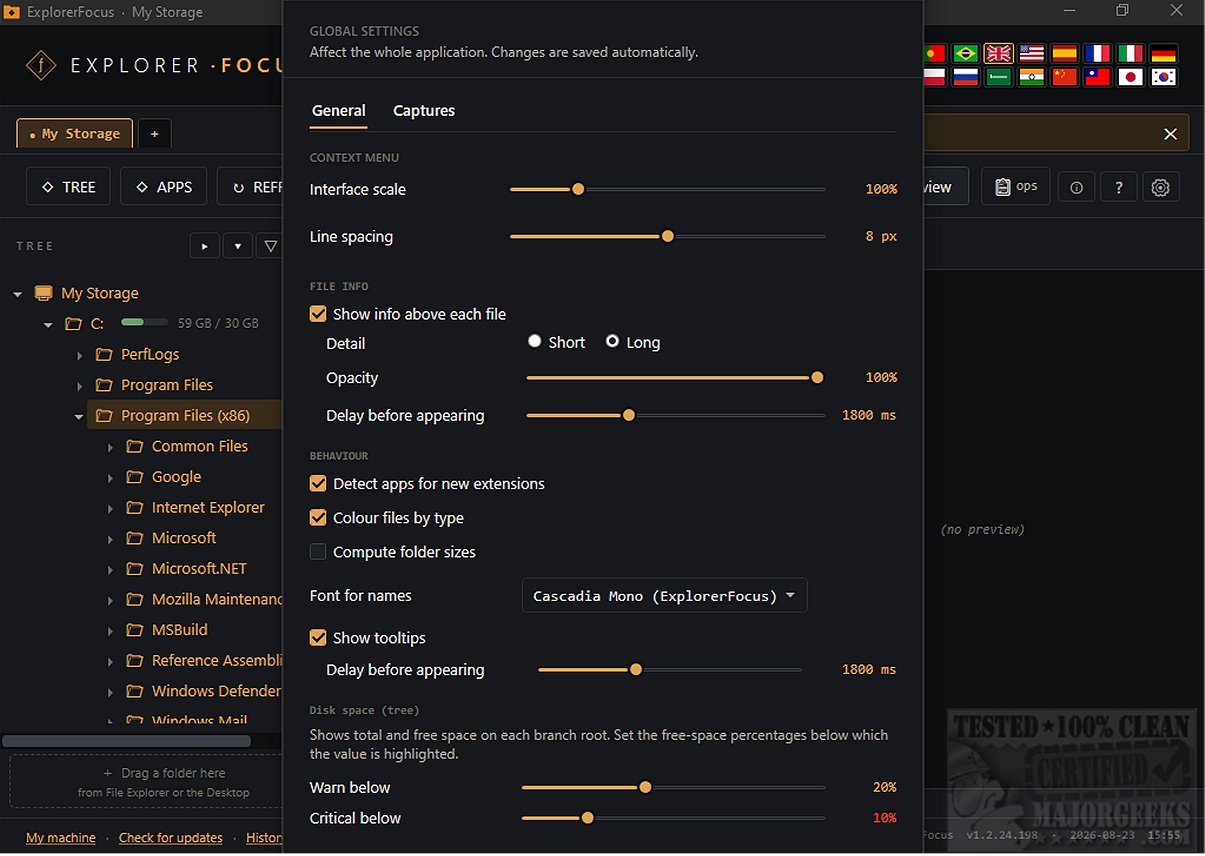This screenshot has width=1205, height=856.
Task: Open help with the question mark icon
Action: click(x=1119, y=188)
